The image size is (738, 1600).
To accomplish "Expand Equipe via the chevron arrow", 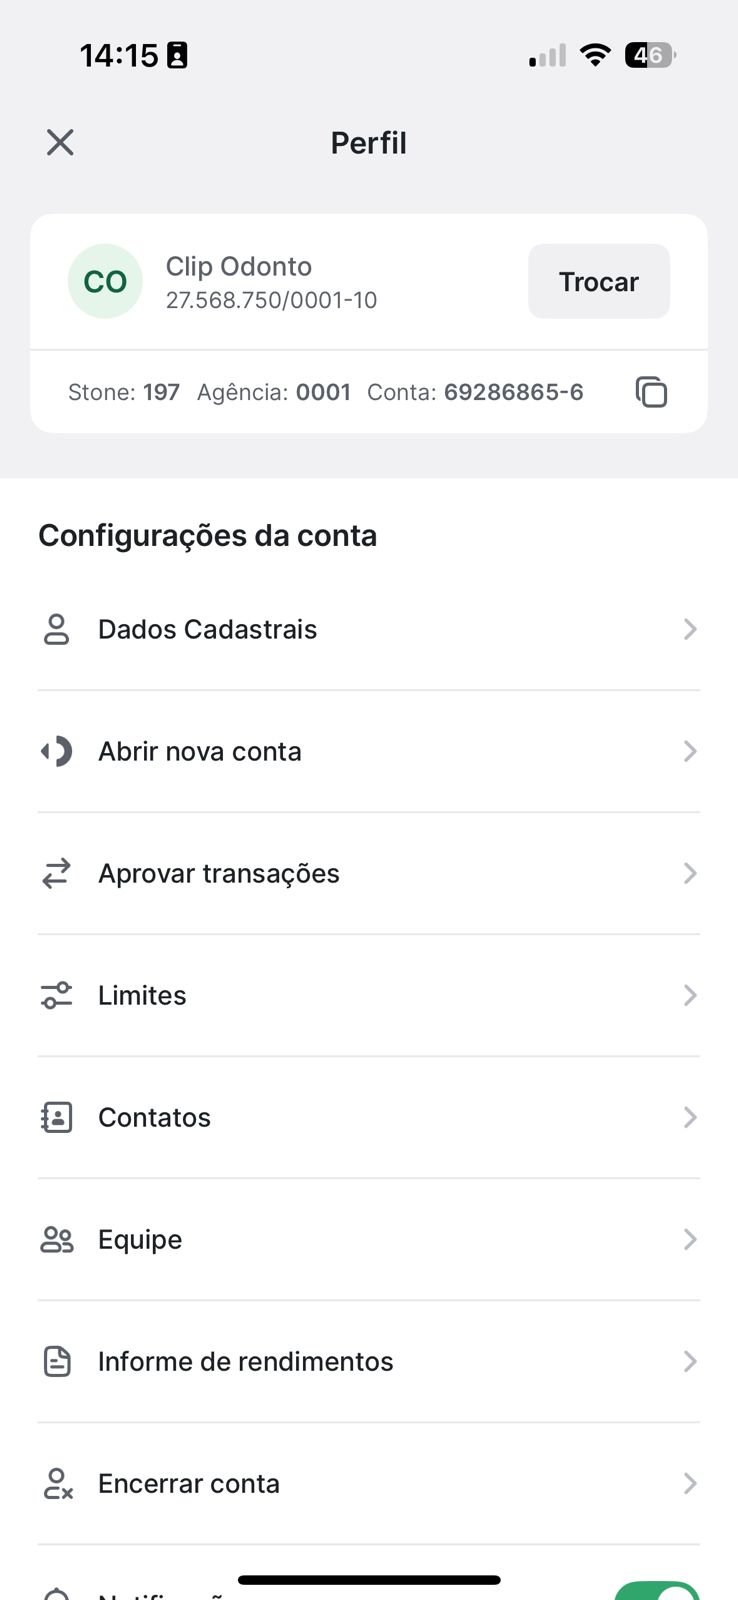I will coord(689,1239).
